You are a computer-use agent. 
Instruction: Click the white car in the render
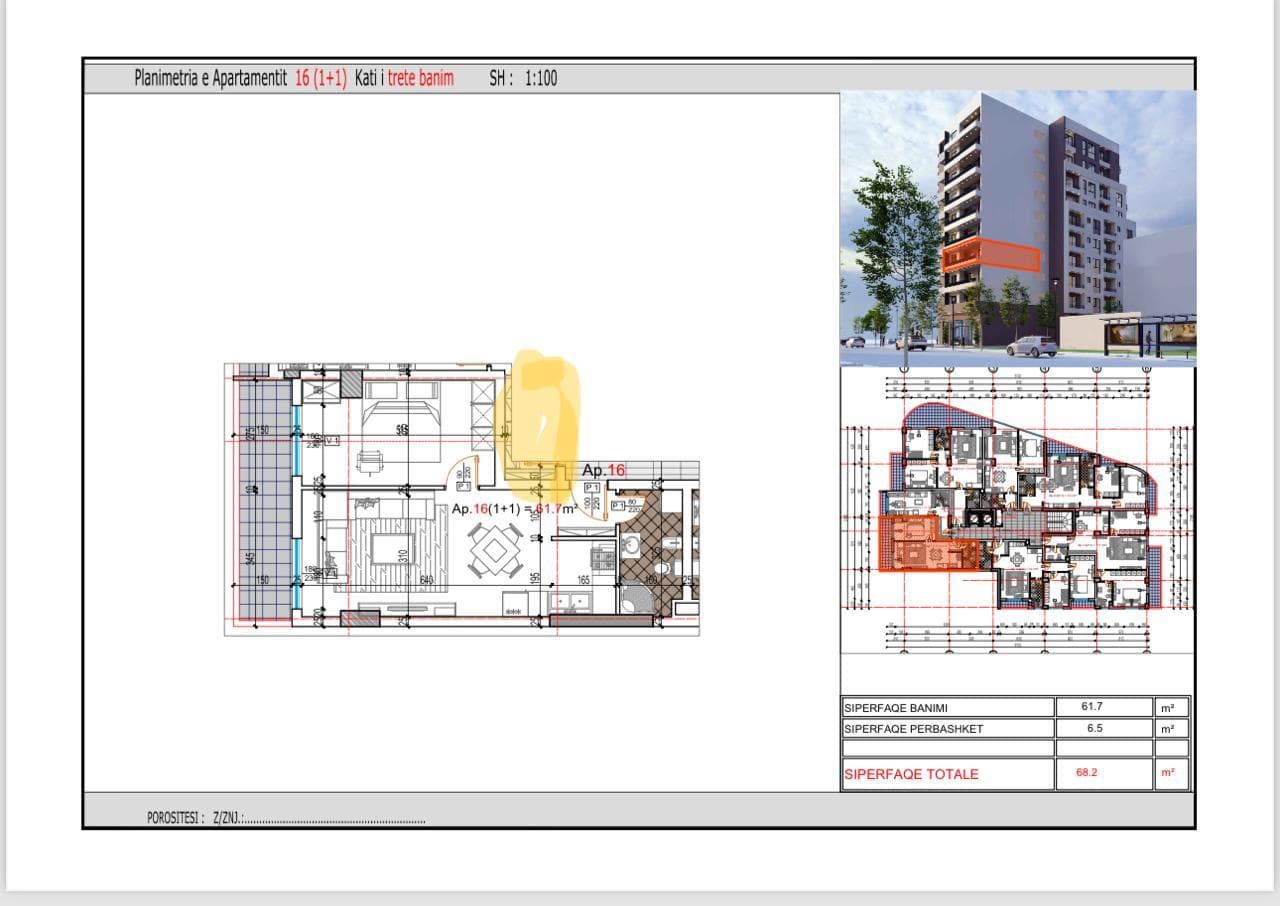click(1032, 346)
